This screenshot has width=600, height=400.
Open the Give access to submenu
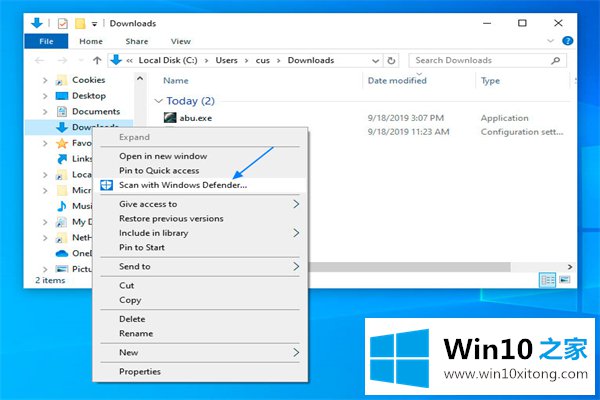point(199,204)
